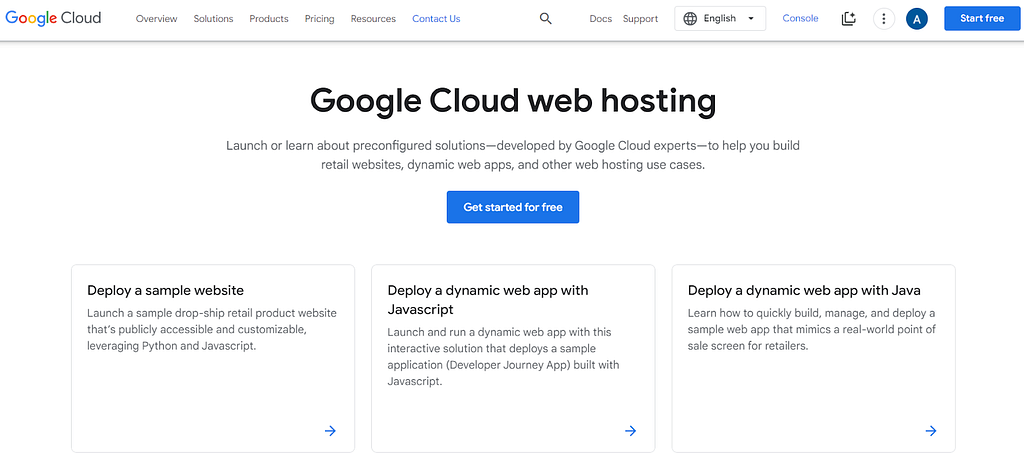Click the add-to-collection icon beside Console

pos(848,18)
